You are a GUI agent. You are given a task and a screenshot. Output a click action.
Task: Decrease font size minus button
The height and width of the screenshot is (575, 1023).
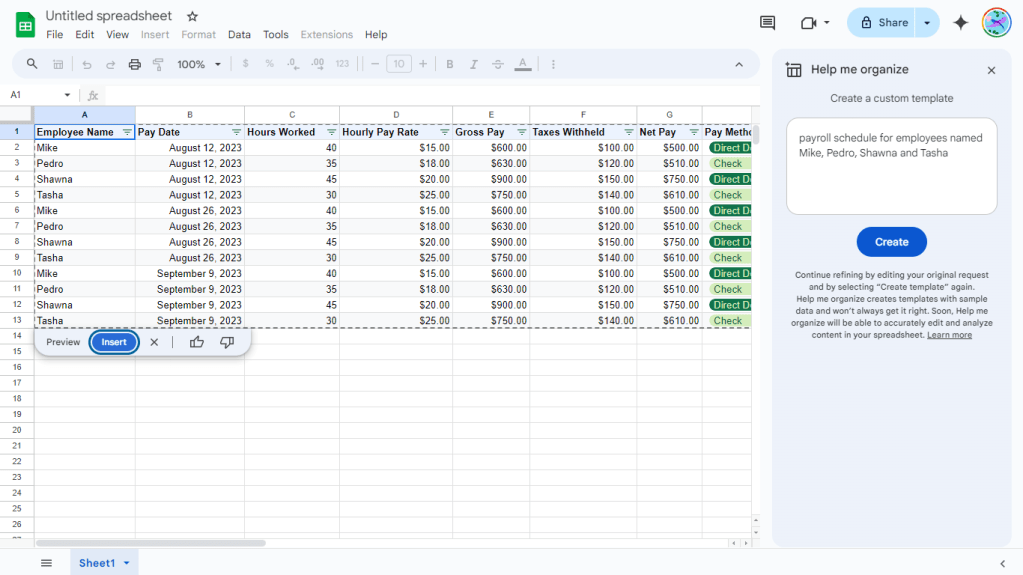(374, 64)
